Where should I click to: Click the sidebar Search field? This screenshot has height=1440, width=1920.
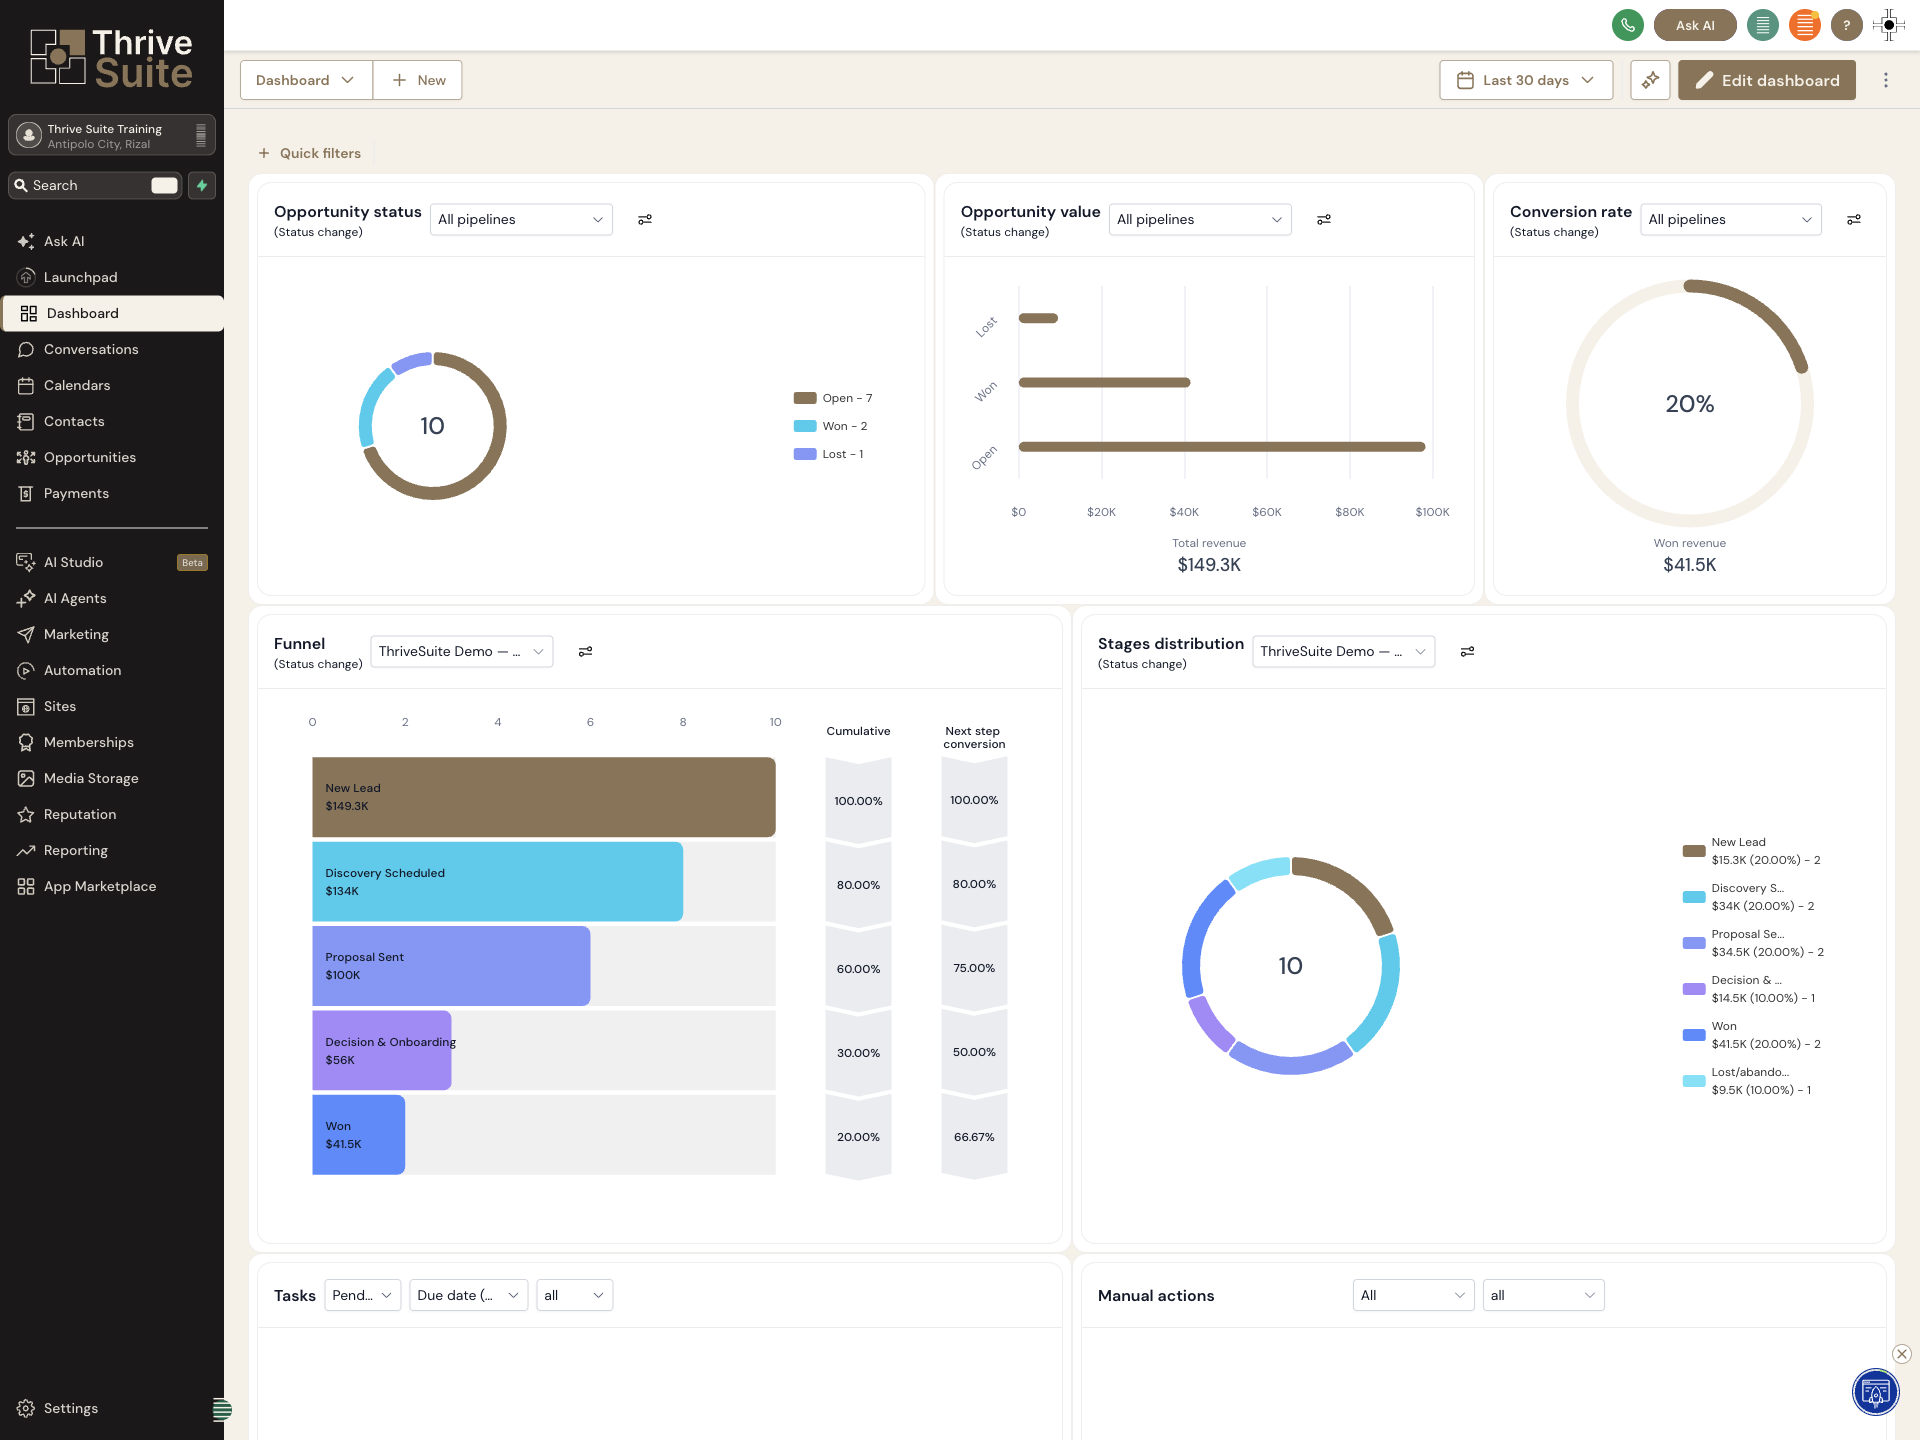click(x=95, y=185)
